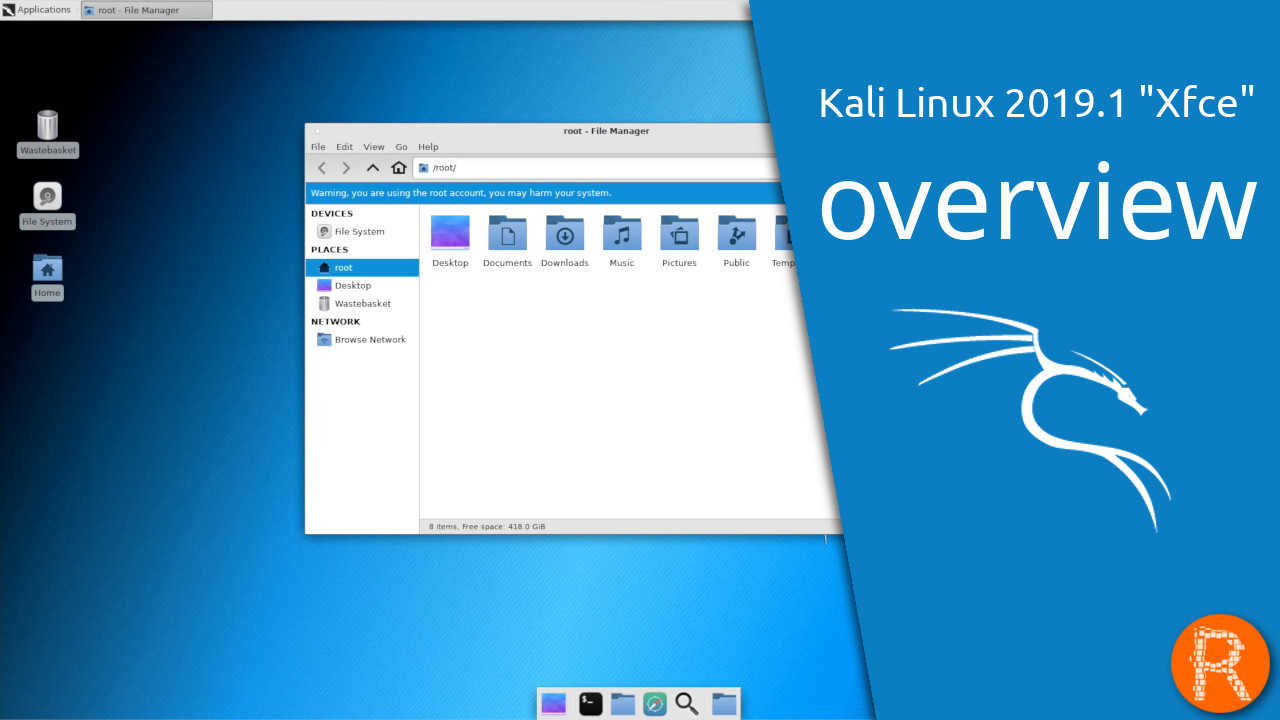Go forward with the right arrow
Viewport: 1280px width, 720px height.
(346, 168)
